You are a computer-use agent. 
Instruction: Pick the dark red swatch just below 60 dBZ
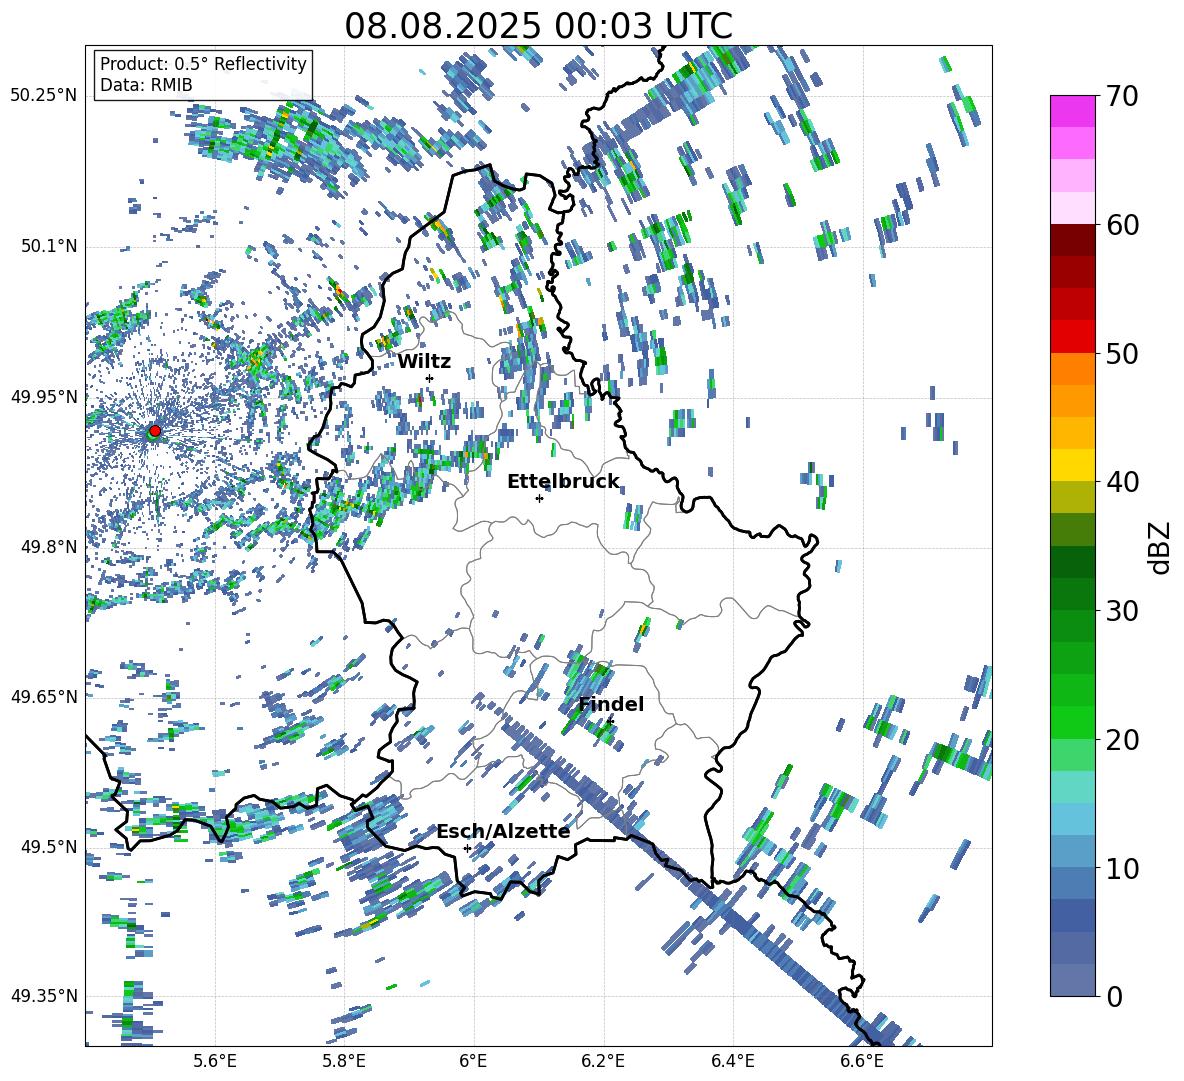click(1072, 240)
